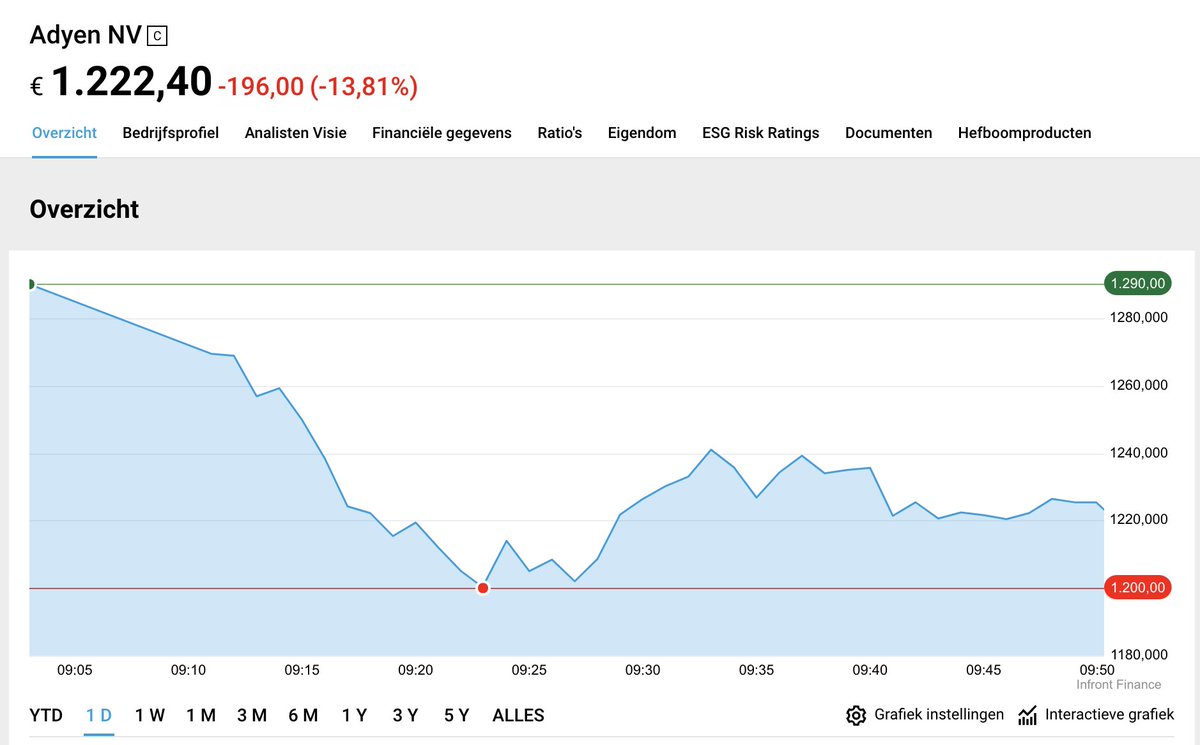This screenshot has width=1200, height=745.
Task: Click the red low-point marker on the chart
Action: pyautogui.click(x=483, y=588)
